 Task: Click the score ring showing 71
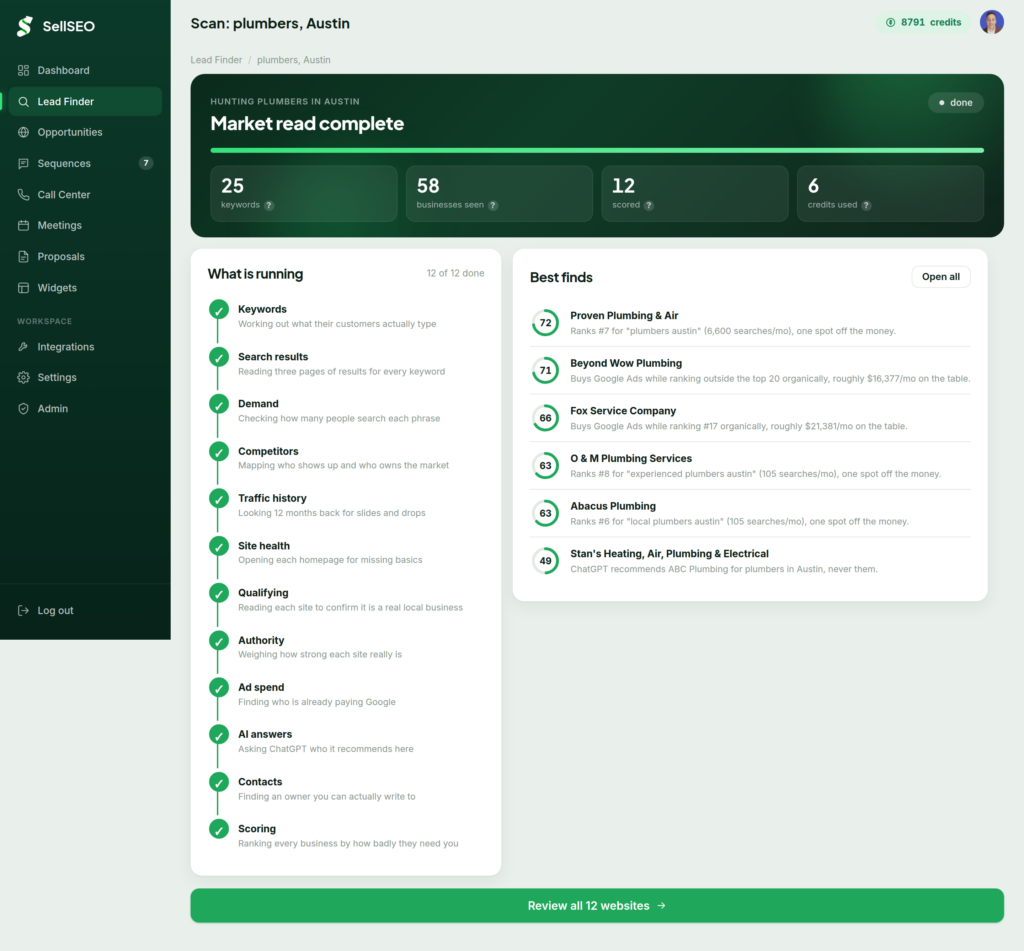[x=545, y=370]
